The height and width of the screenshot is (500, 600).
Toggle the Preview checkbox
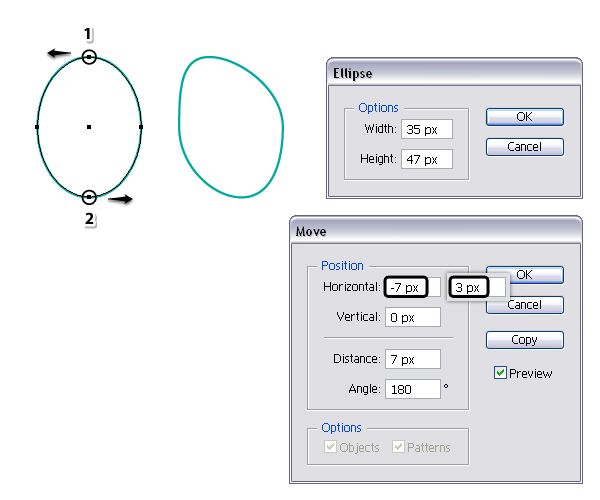click(502, 373)
